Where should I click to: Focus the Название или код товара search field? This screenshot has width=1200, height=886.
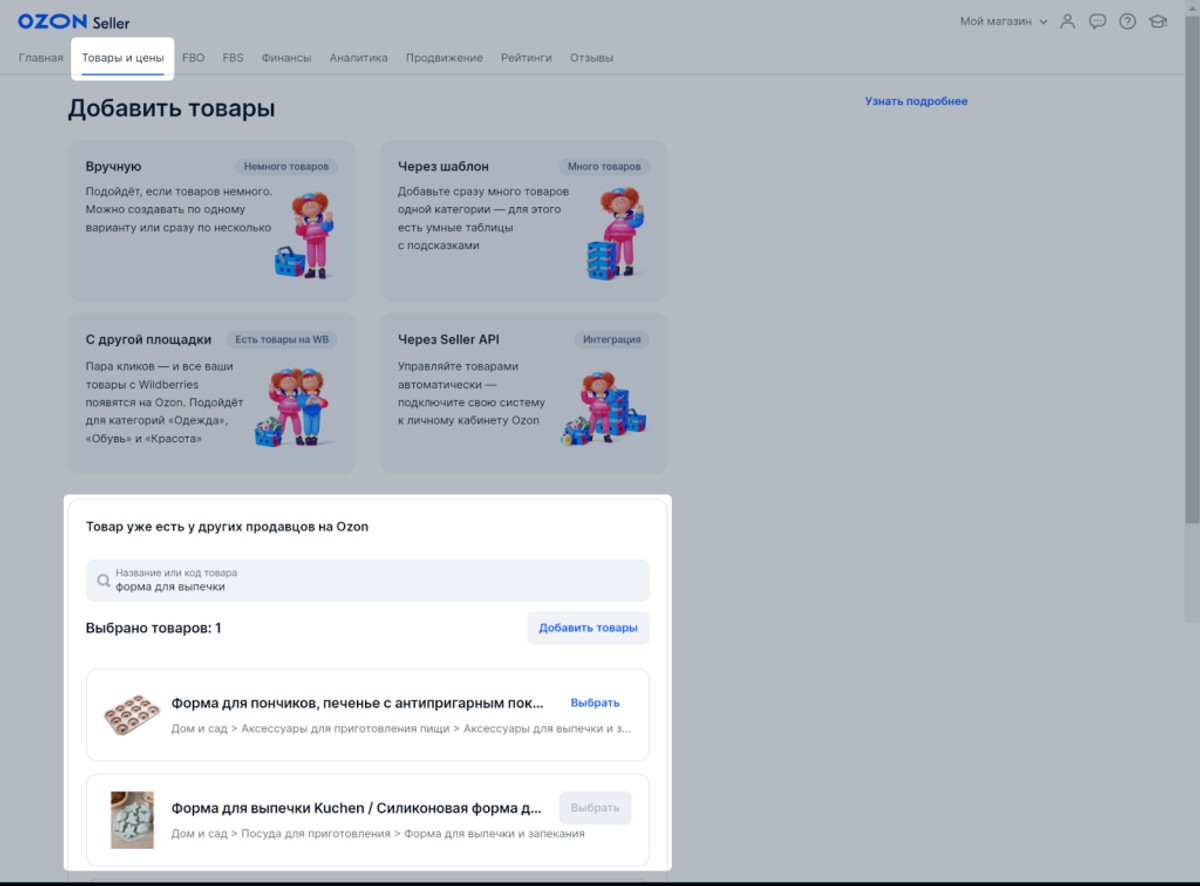tap(368, 580)
